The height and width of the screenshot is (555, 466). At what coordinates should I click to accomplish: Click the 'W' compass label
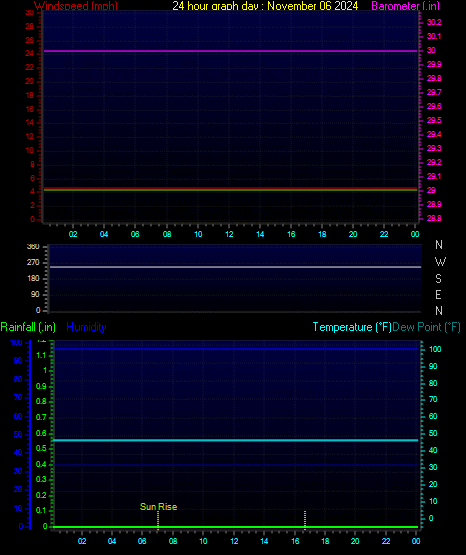pos(440,262)
